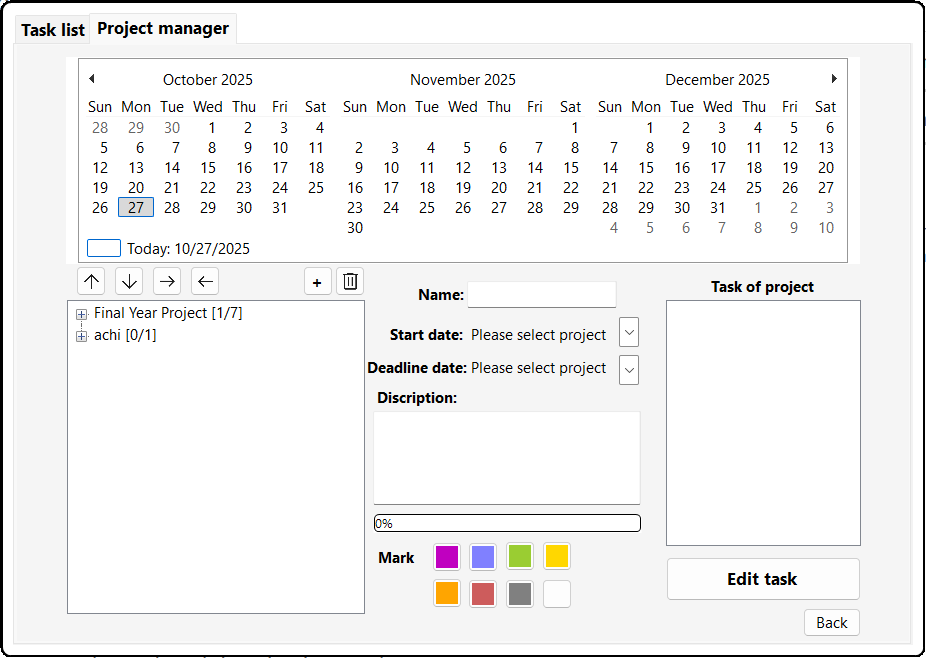This screenshot has height=658, width=926.
Task: Pick the yellow mark color
Action: (557, 556)
